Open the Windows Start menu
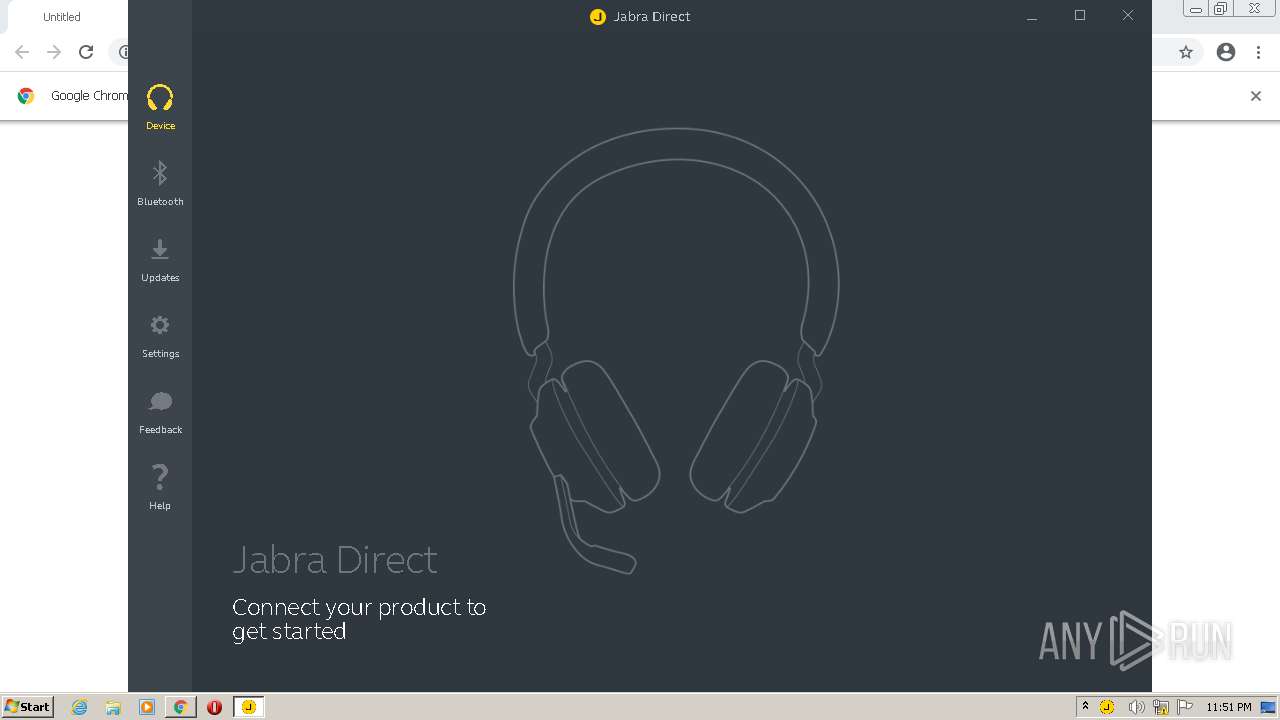This screenshot has height=720, width=1280. pyautogui.click(x=28, y=706)
